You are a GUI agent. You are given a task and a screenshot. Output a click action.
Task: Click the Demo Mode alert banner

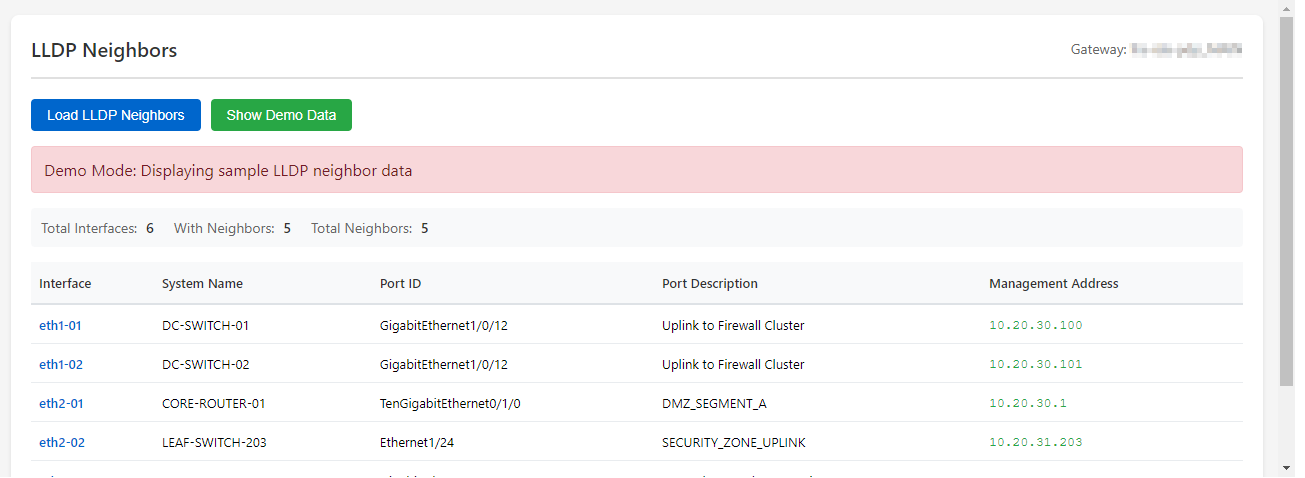point(636,170)
